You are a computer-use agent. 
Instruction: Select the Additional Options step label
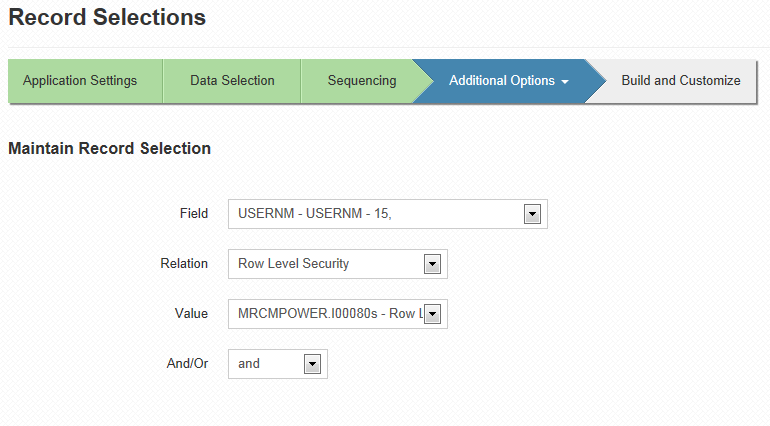point(502,81)
